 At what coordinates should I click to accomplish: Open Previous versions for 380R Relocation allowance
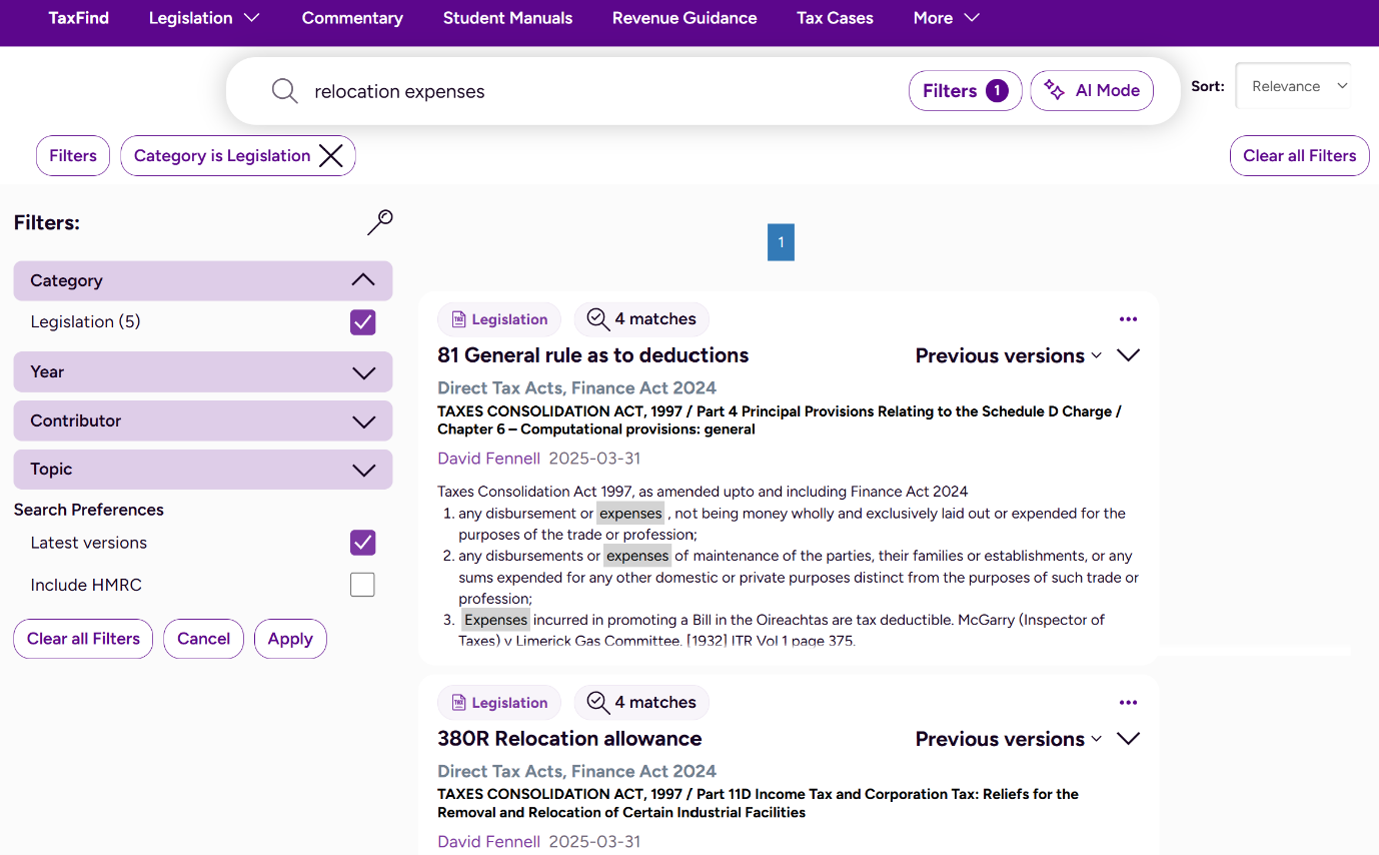(x=1008, y=739)
